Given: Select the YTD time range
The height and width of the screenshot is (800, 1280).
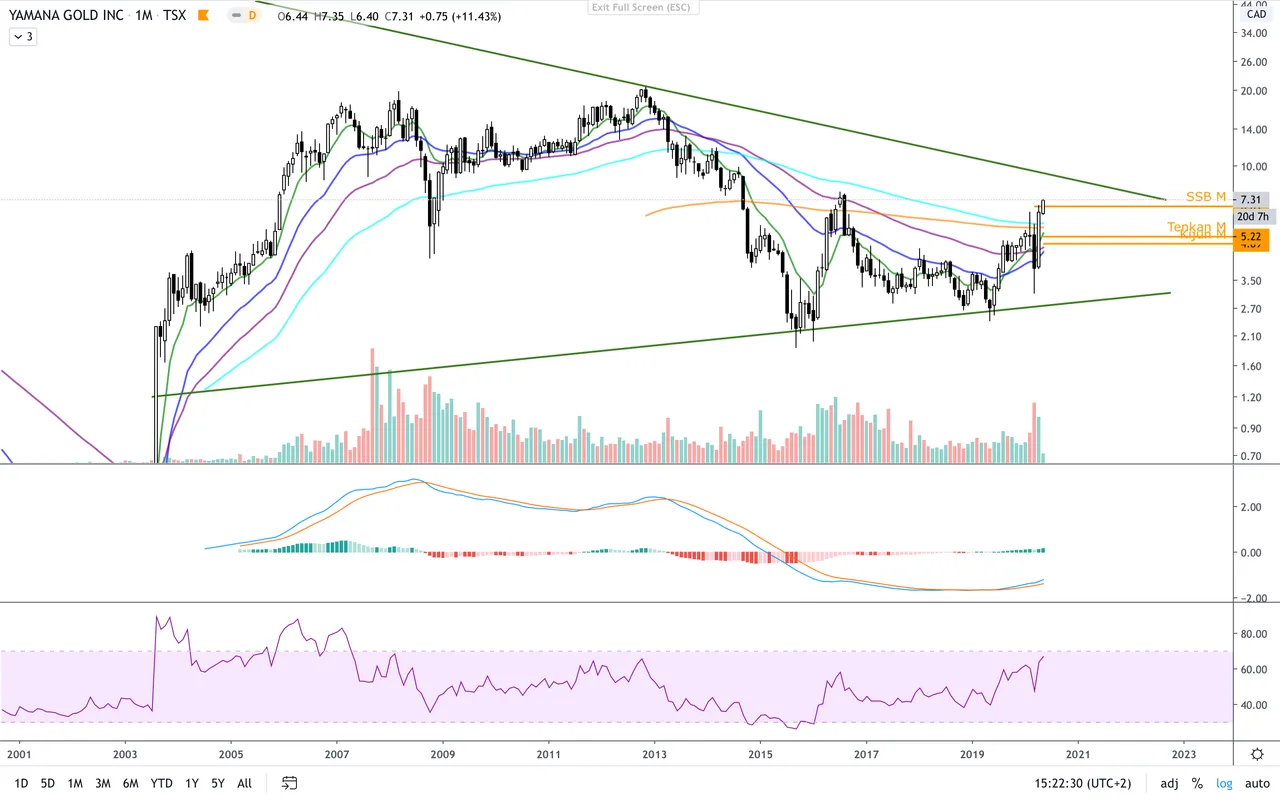Looking at the screenshot, I should pos(161,783).
